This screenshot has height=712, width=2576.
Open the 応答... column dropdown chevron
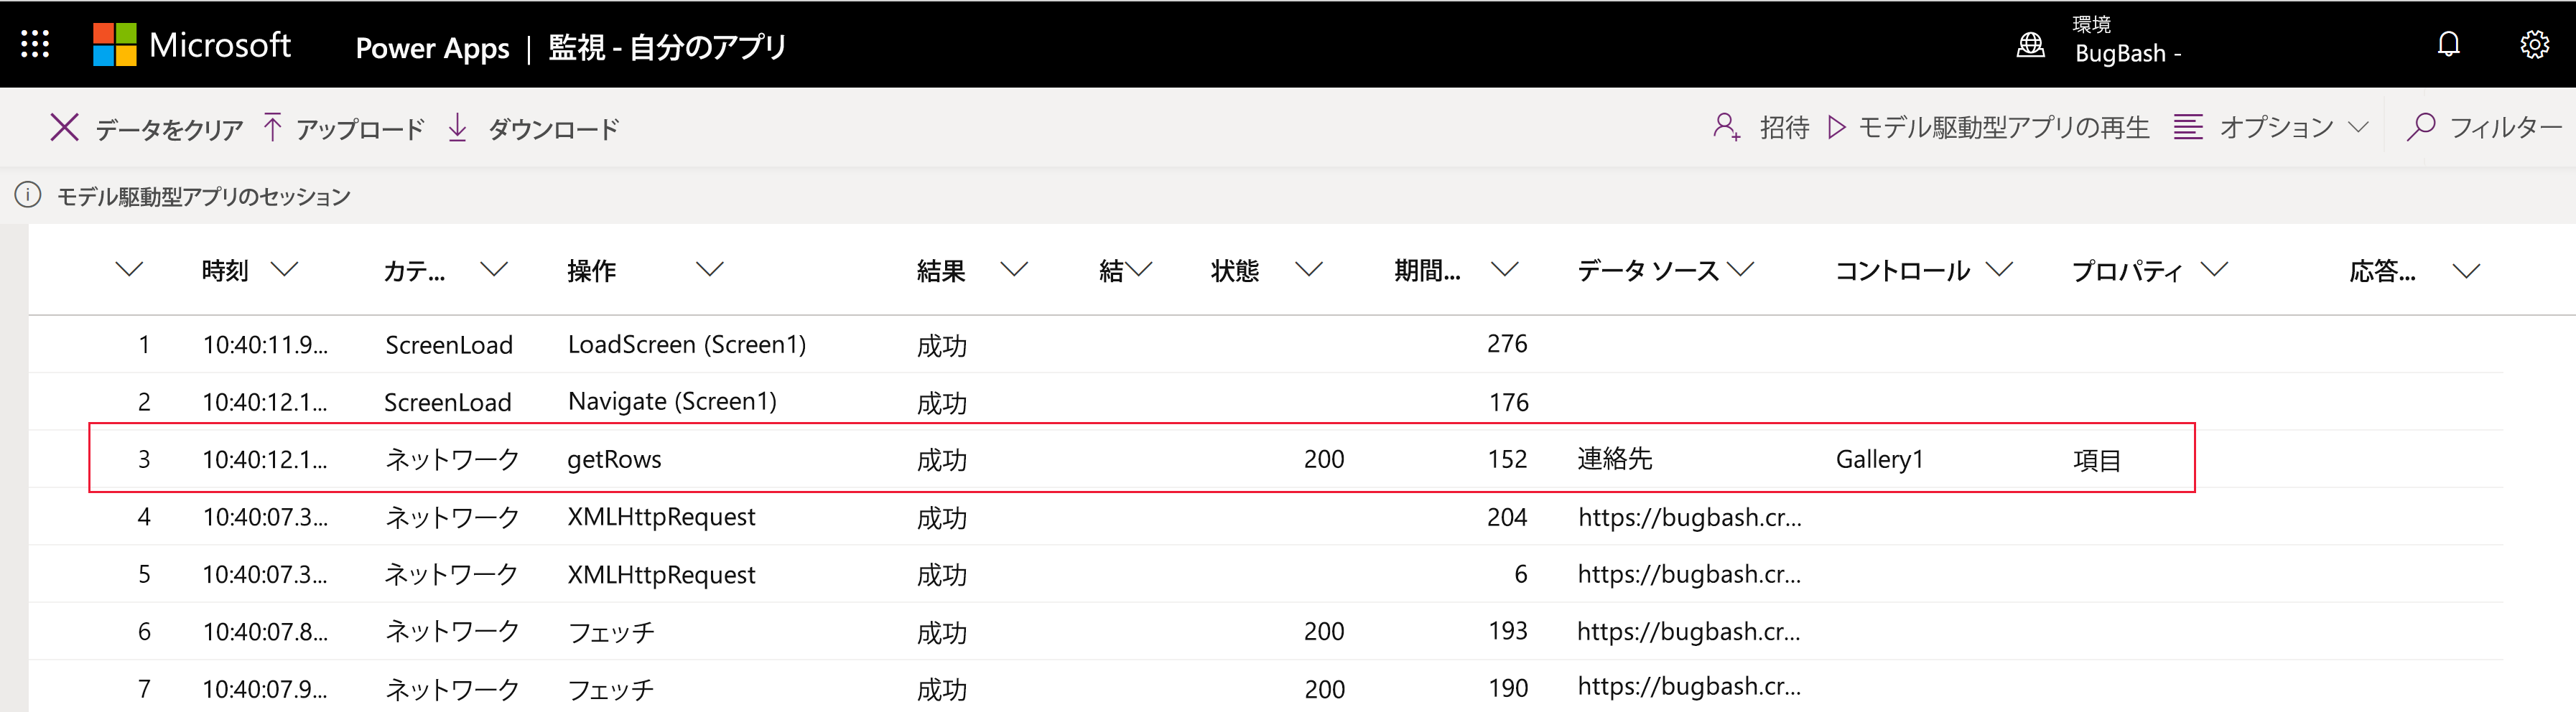tap(2467, 271)
